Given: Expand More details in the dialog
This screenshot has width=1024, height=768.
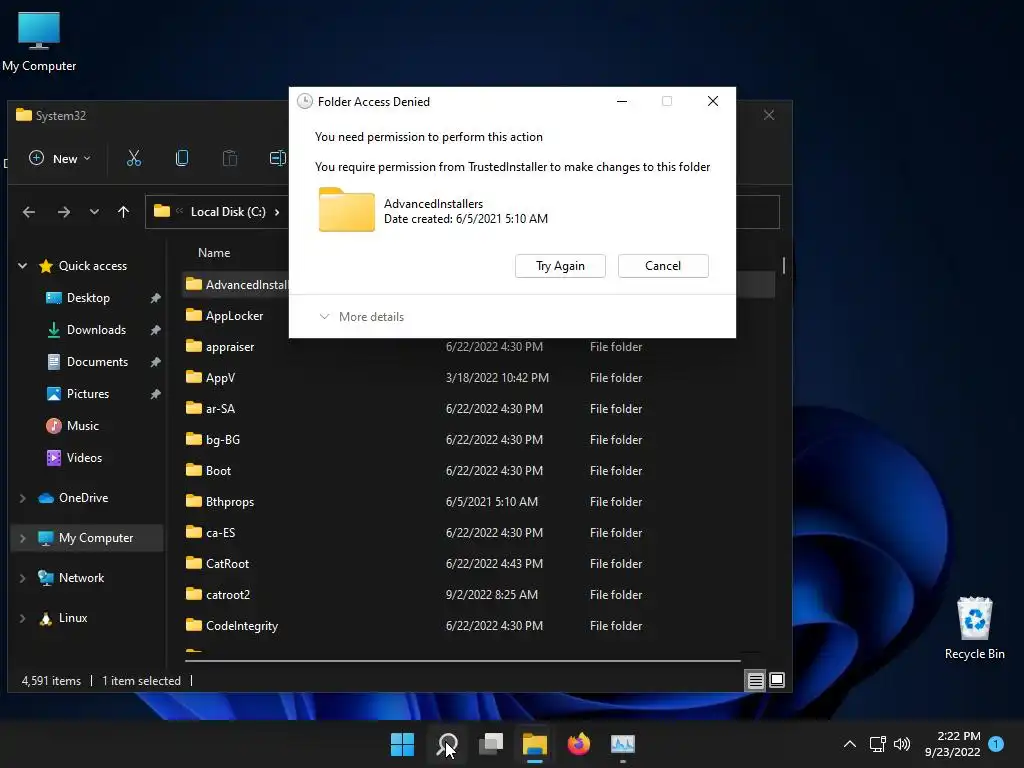Looking at the screenshot, I should tap(361, 317).
